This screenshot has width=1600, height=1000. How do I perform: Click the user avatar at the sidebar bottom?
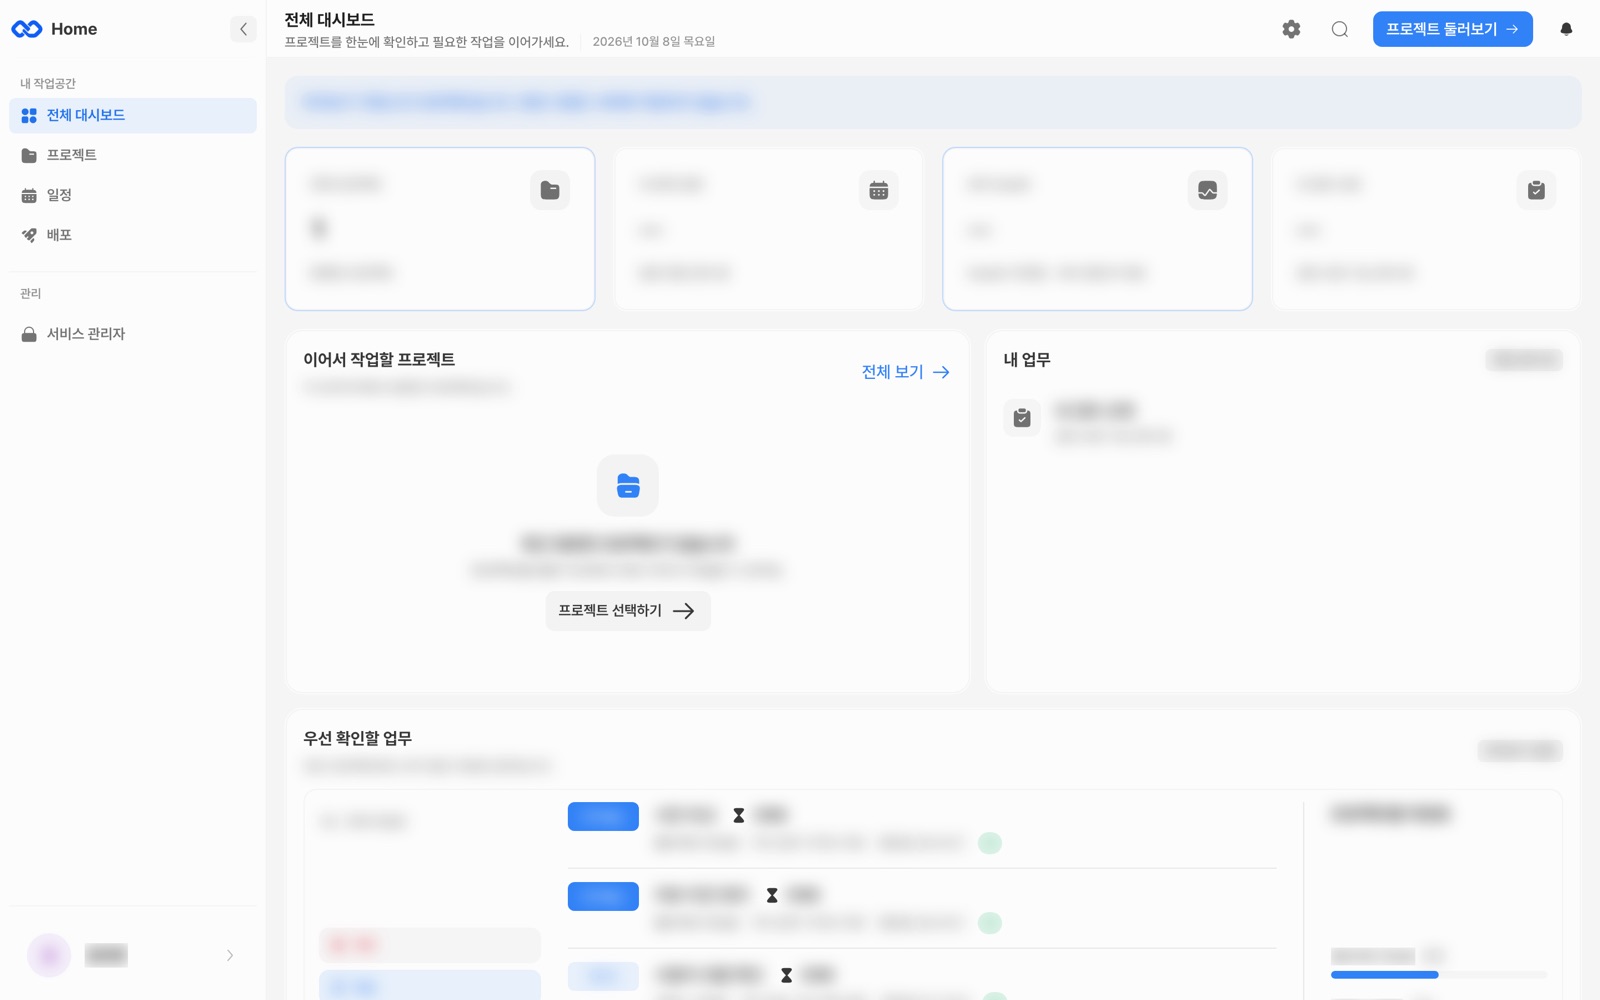click(49, 956)
